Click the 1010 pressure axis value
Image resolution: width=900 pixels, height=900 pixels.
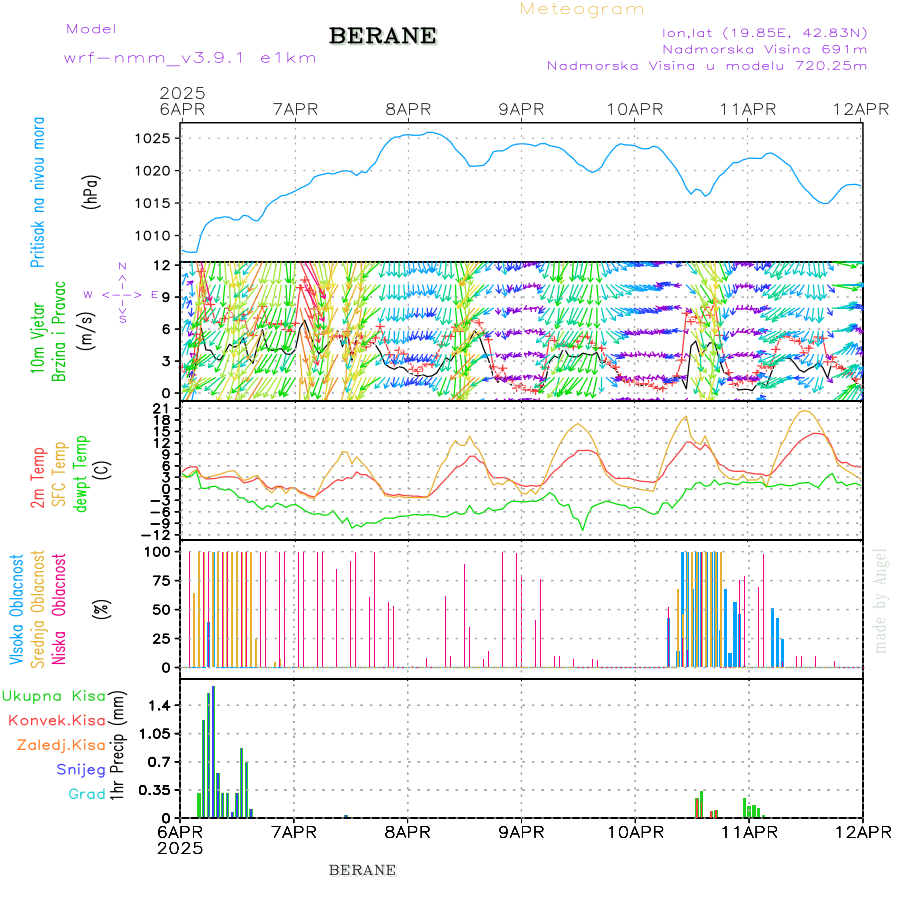152,235
